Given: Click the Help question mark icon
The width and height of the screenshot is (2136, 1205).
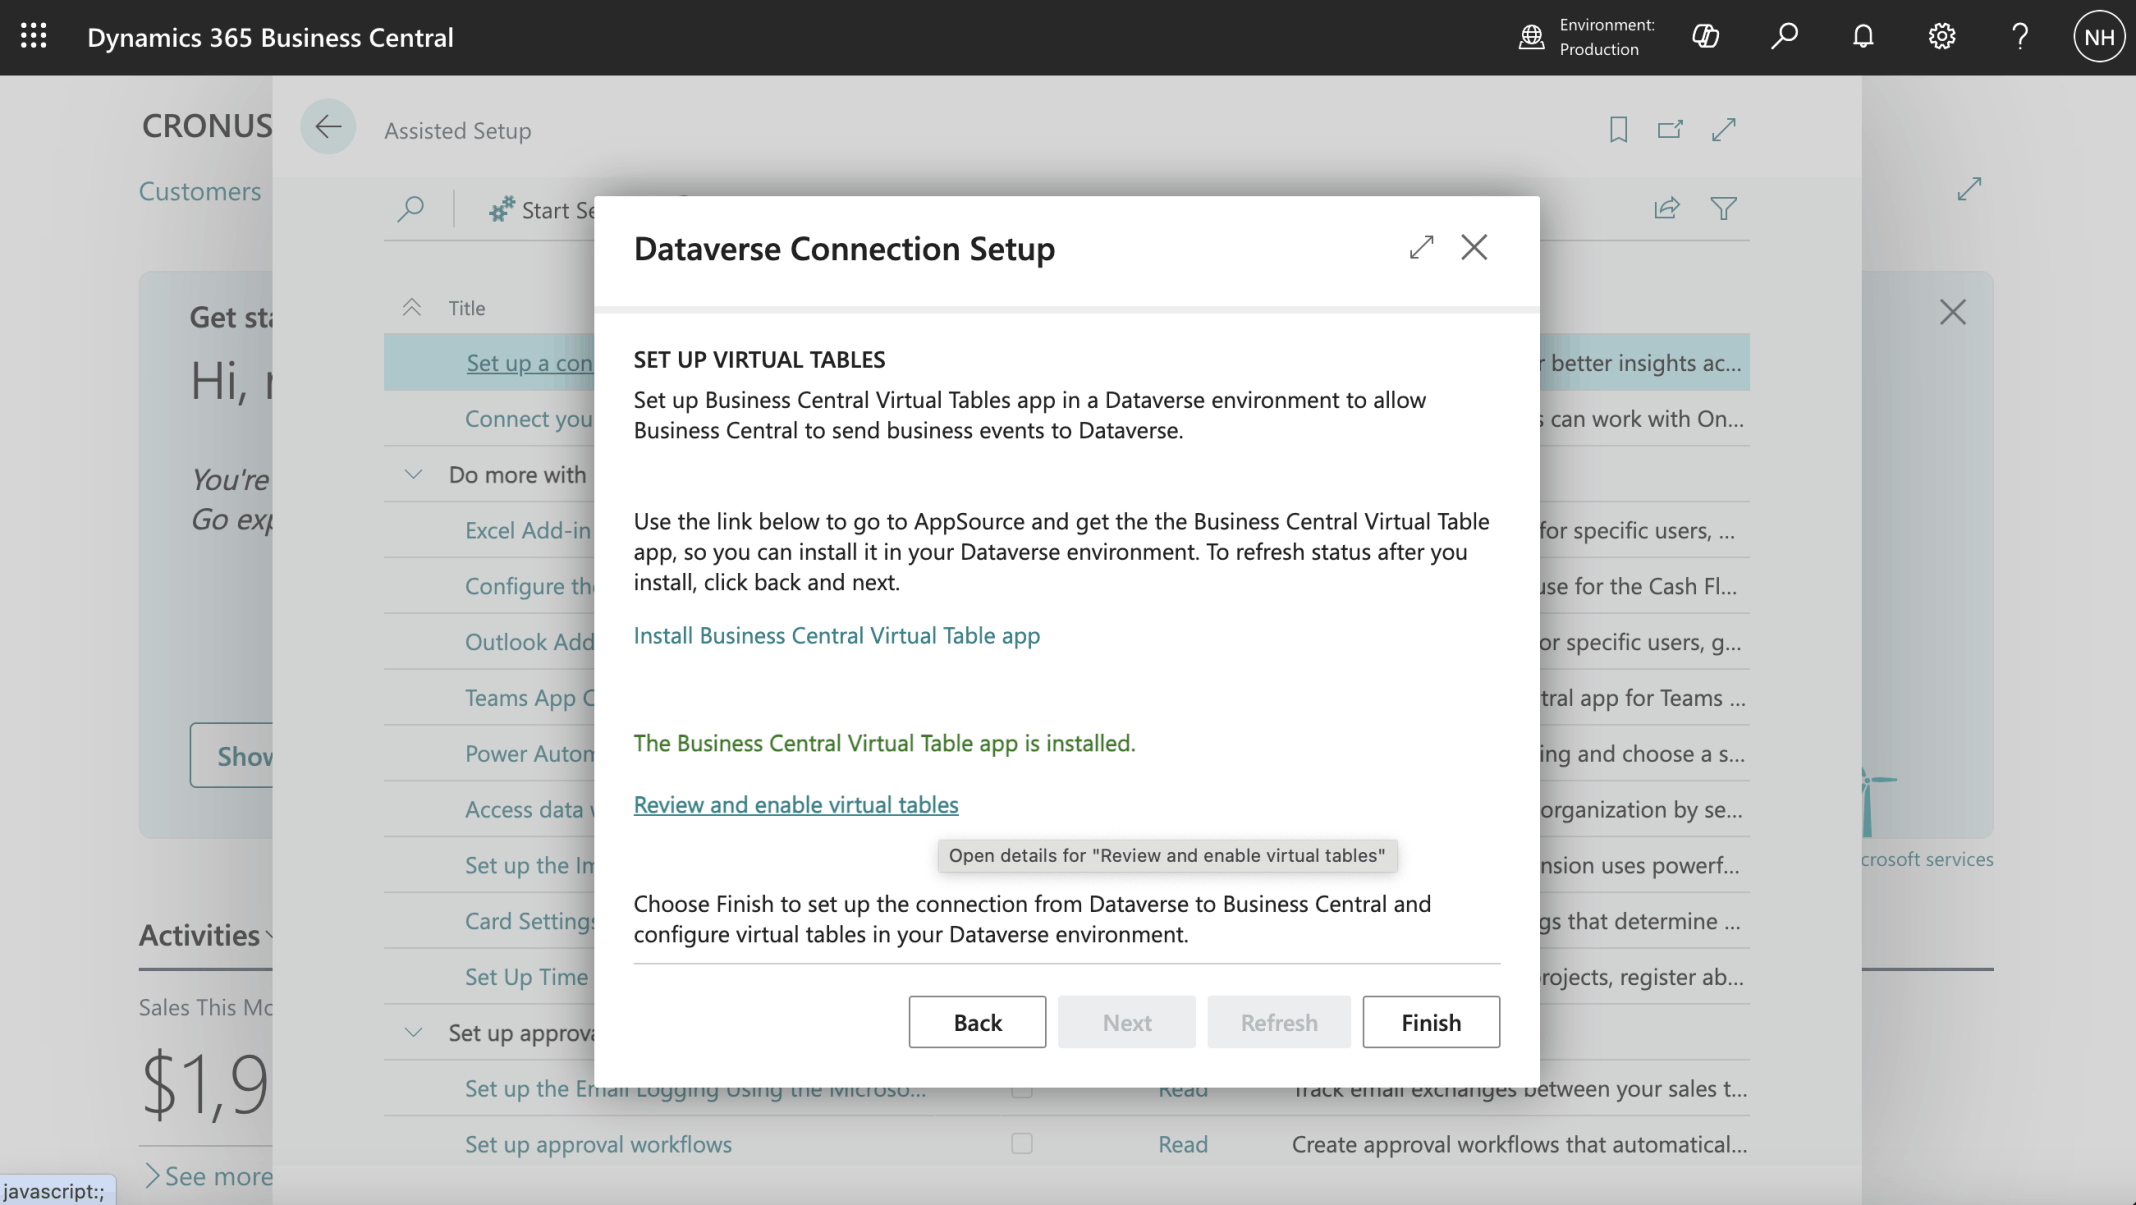Looking at the screenshot, I should [2020, 37].
